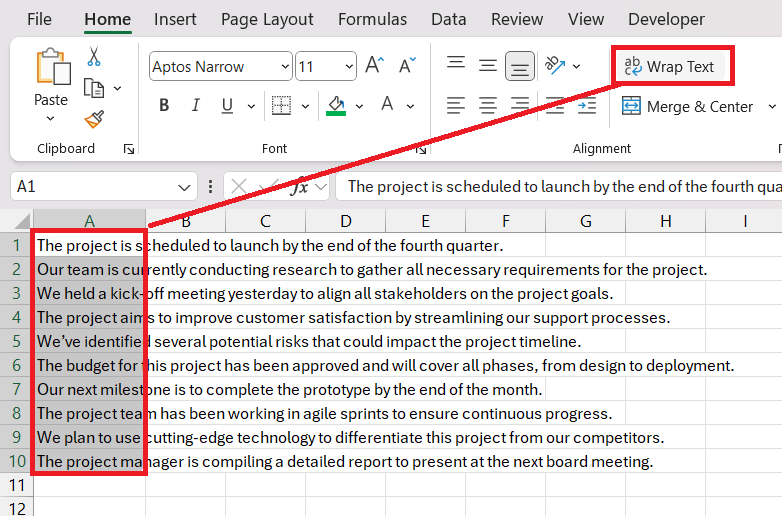Click Align Left icon

pos(455,106)
